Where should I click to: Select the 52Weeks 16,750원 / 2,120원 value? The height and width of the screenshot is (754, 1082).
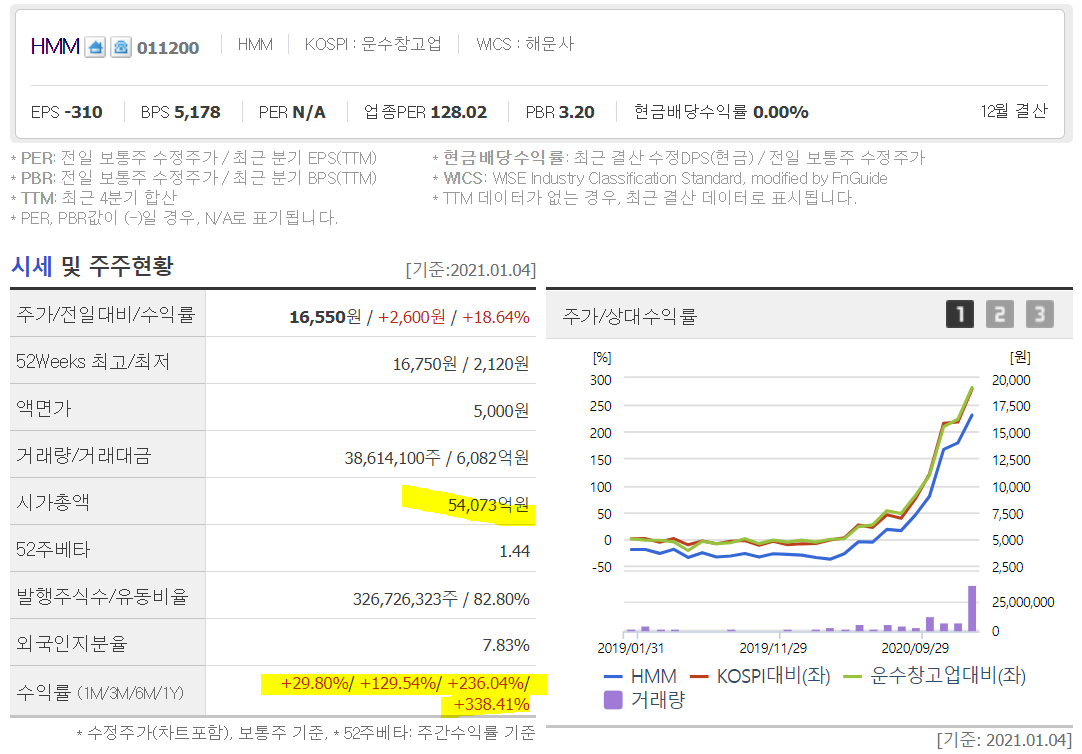(460, 364)
